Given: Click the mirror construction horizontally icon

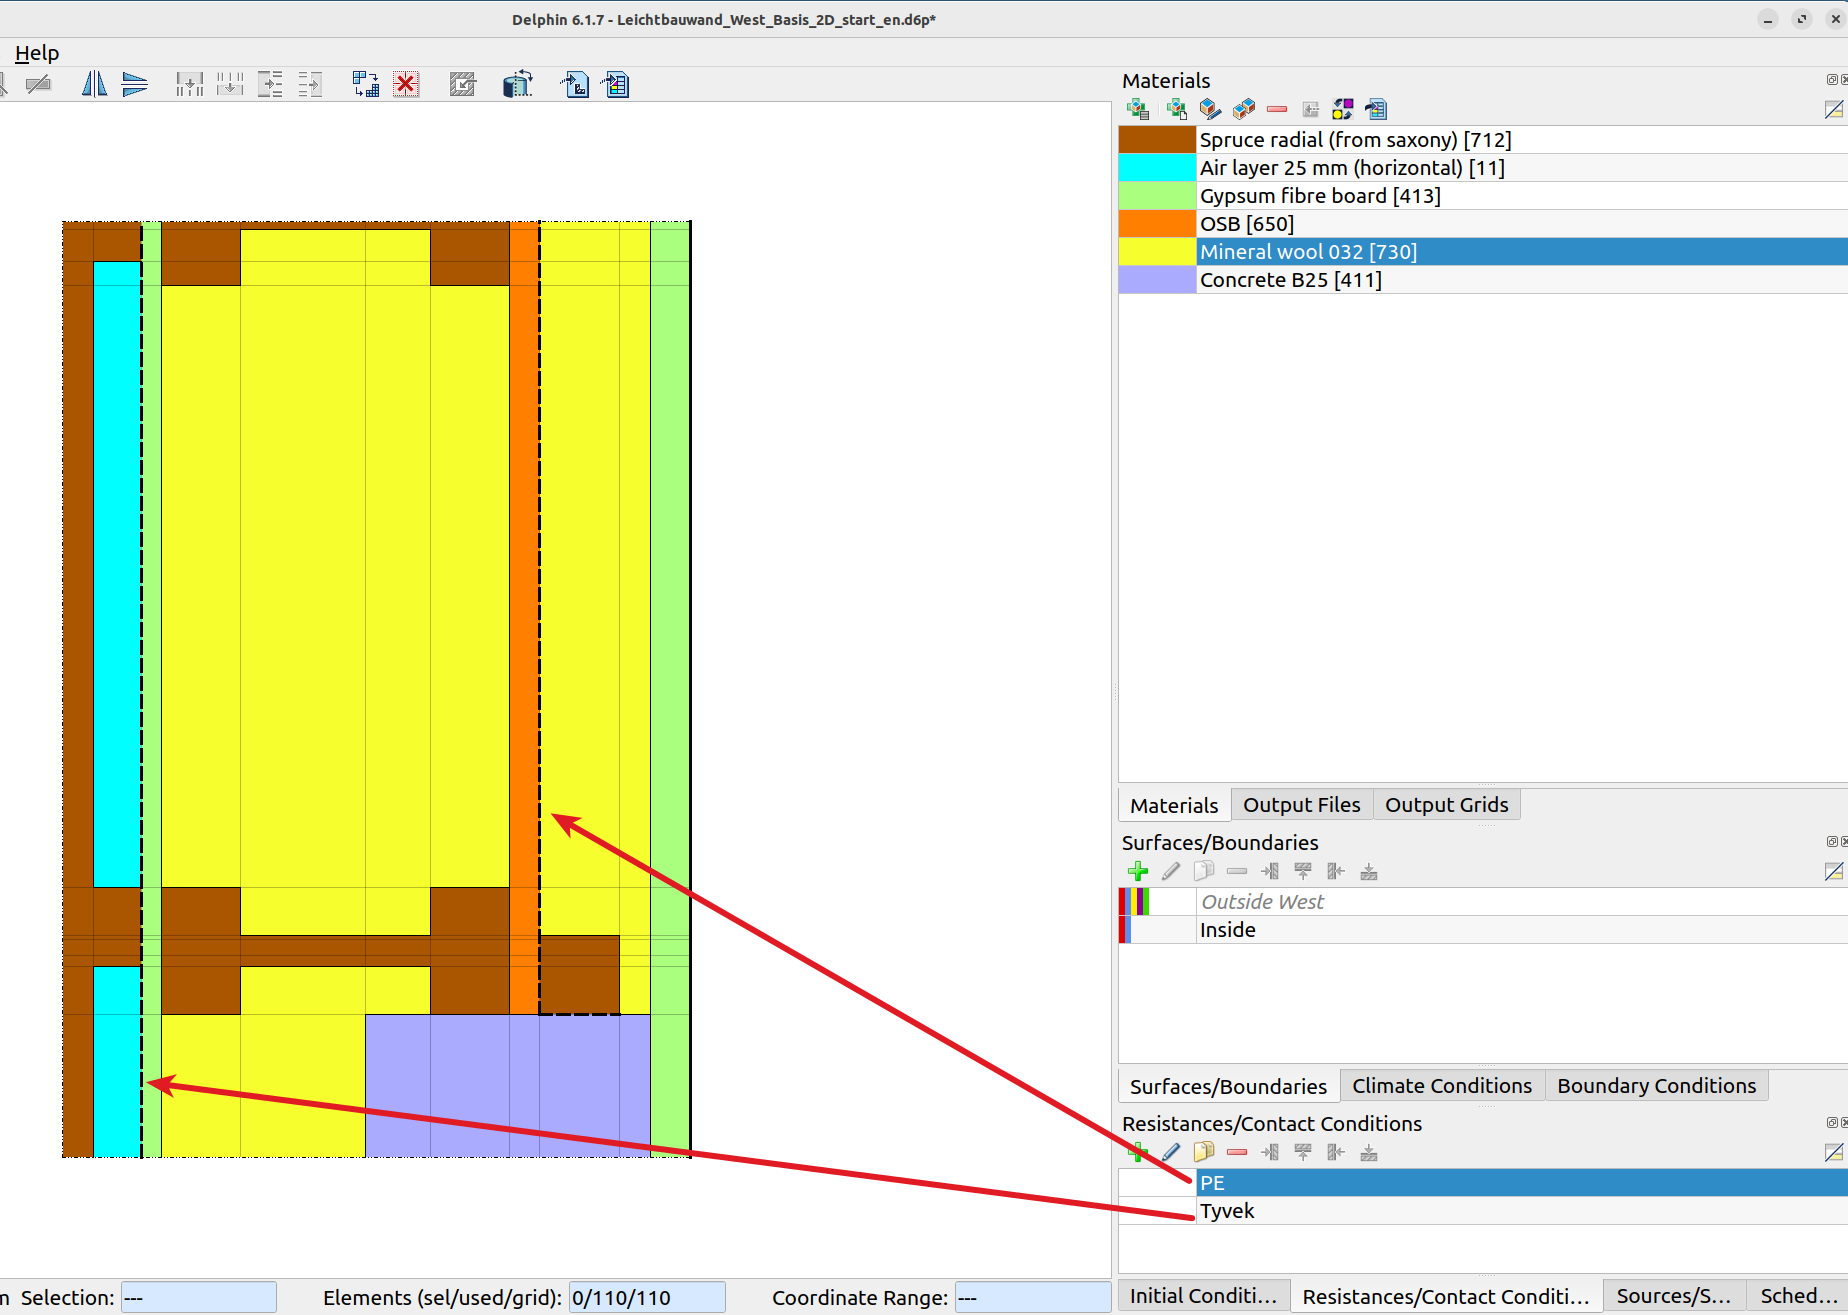Looking at the screenshot, I should (94, 85).
